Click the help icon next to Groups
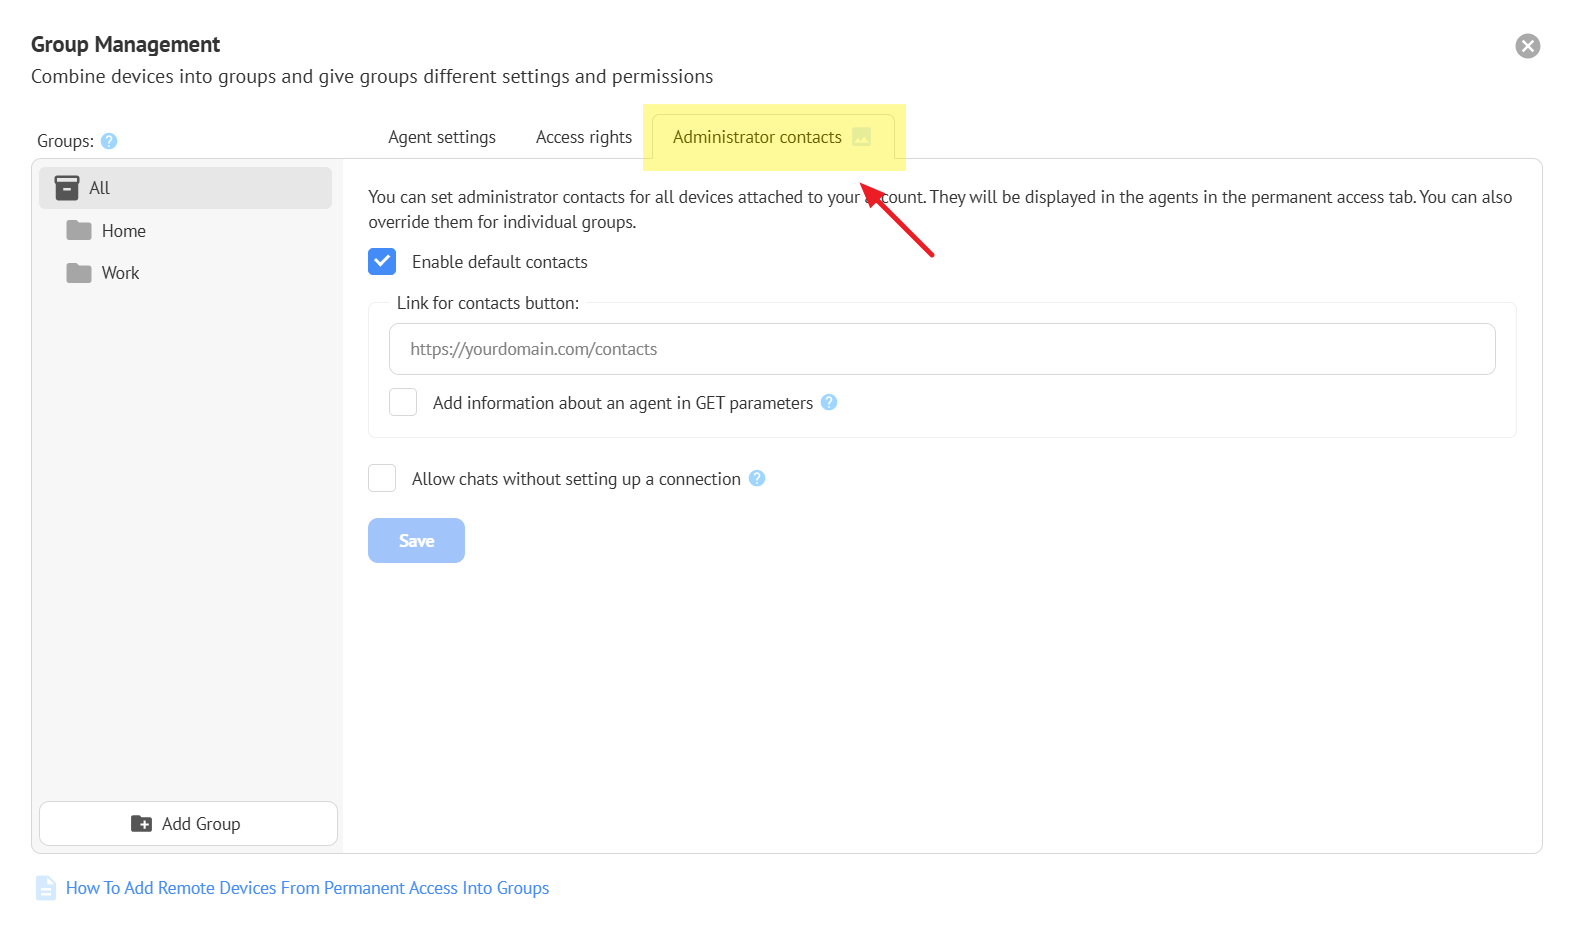Image resolution: width=1575 pixels, height=935 pixels. click(x=109, y=141)
